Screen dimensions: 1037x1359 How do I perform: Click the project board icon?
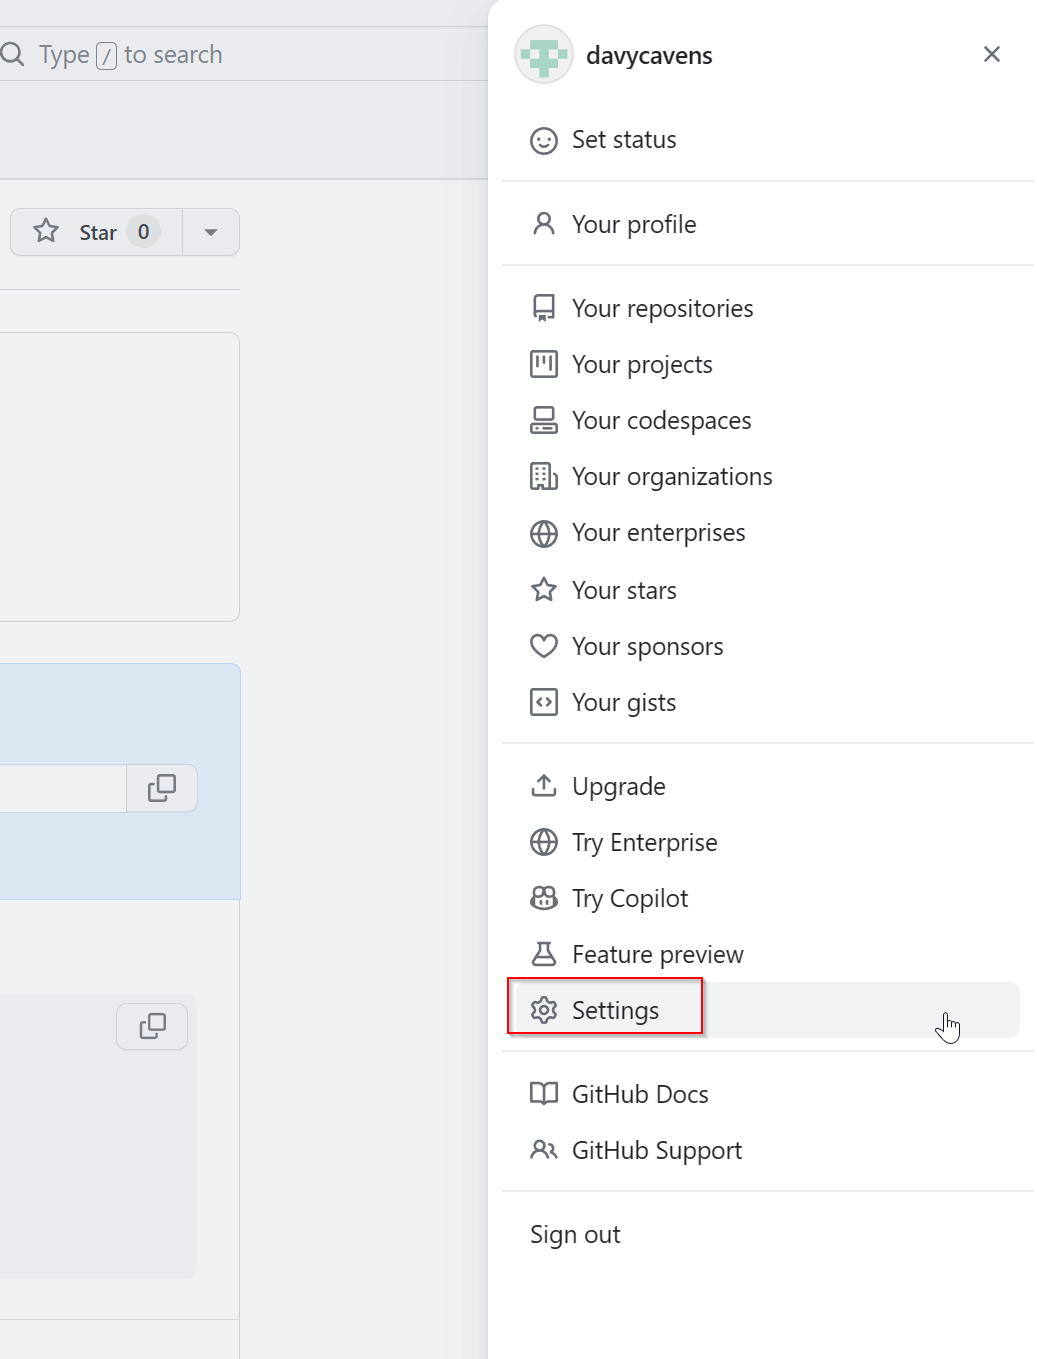[544, 364]
